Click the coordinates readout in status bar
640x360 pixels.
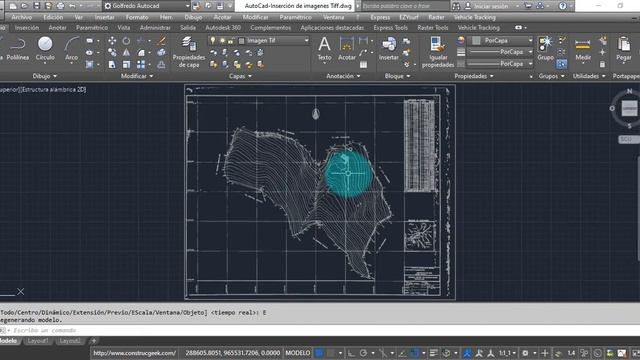pyautogui.click(x=233, y=353)
